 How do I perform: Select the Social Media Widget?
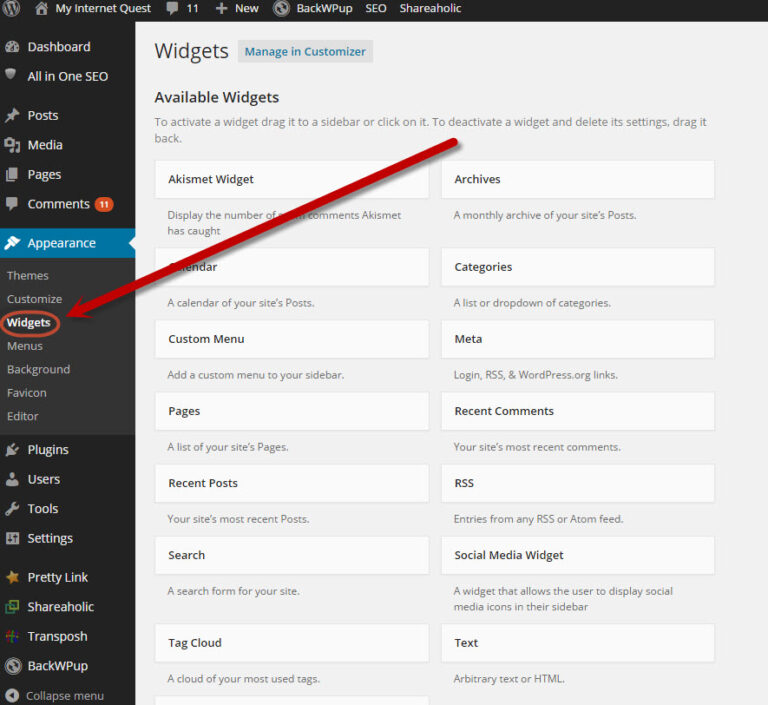578,555
